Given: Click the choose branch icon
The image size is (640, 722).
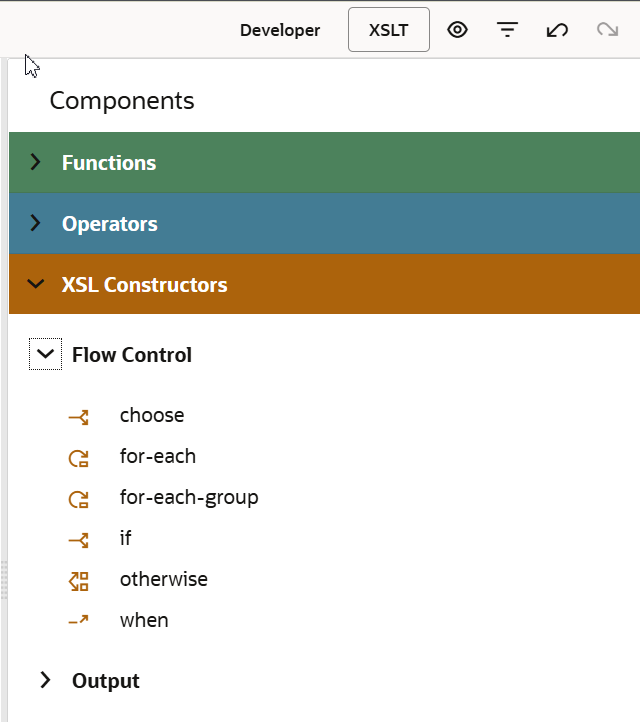Looking at the screenshot, I should pos(78,416).
